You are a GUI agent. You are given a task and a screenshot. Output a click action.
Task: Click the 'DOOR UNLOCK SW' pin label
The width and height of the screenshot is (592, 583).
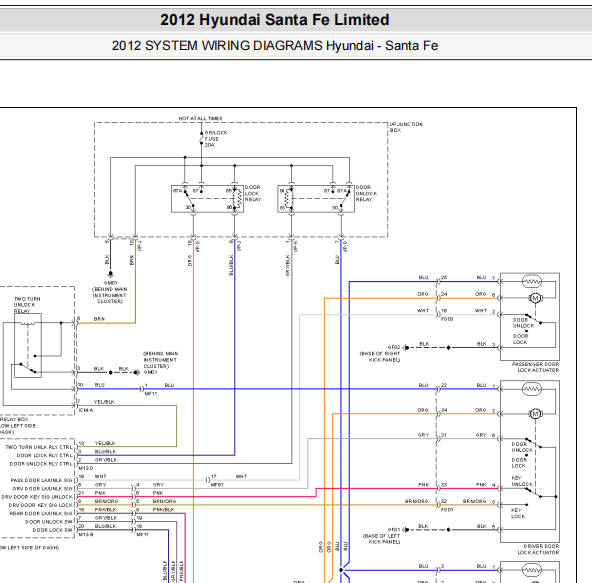pos(49,522)
